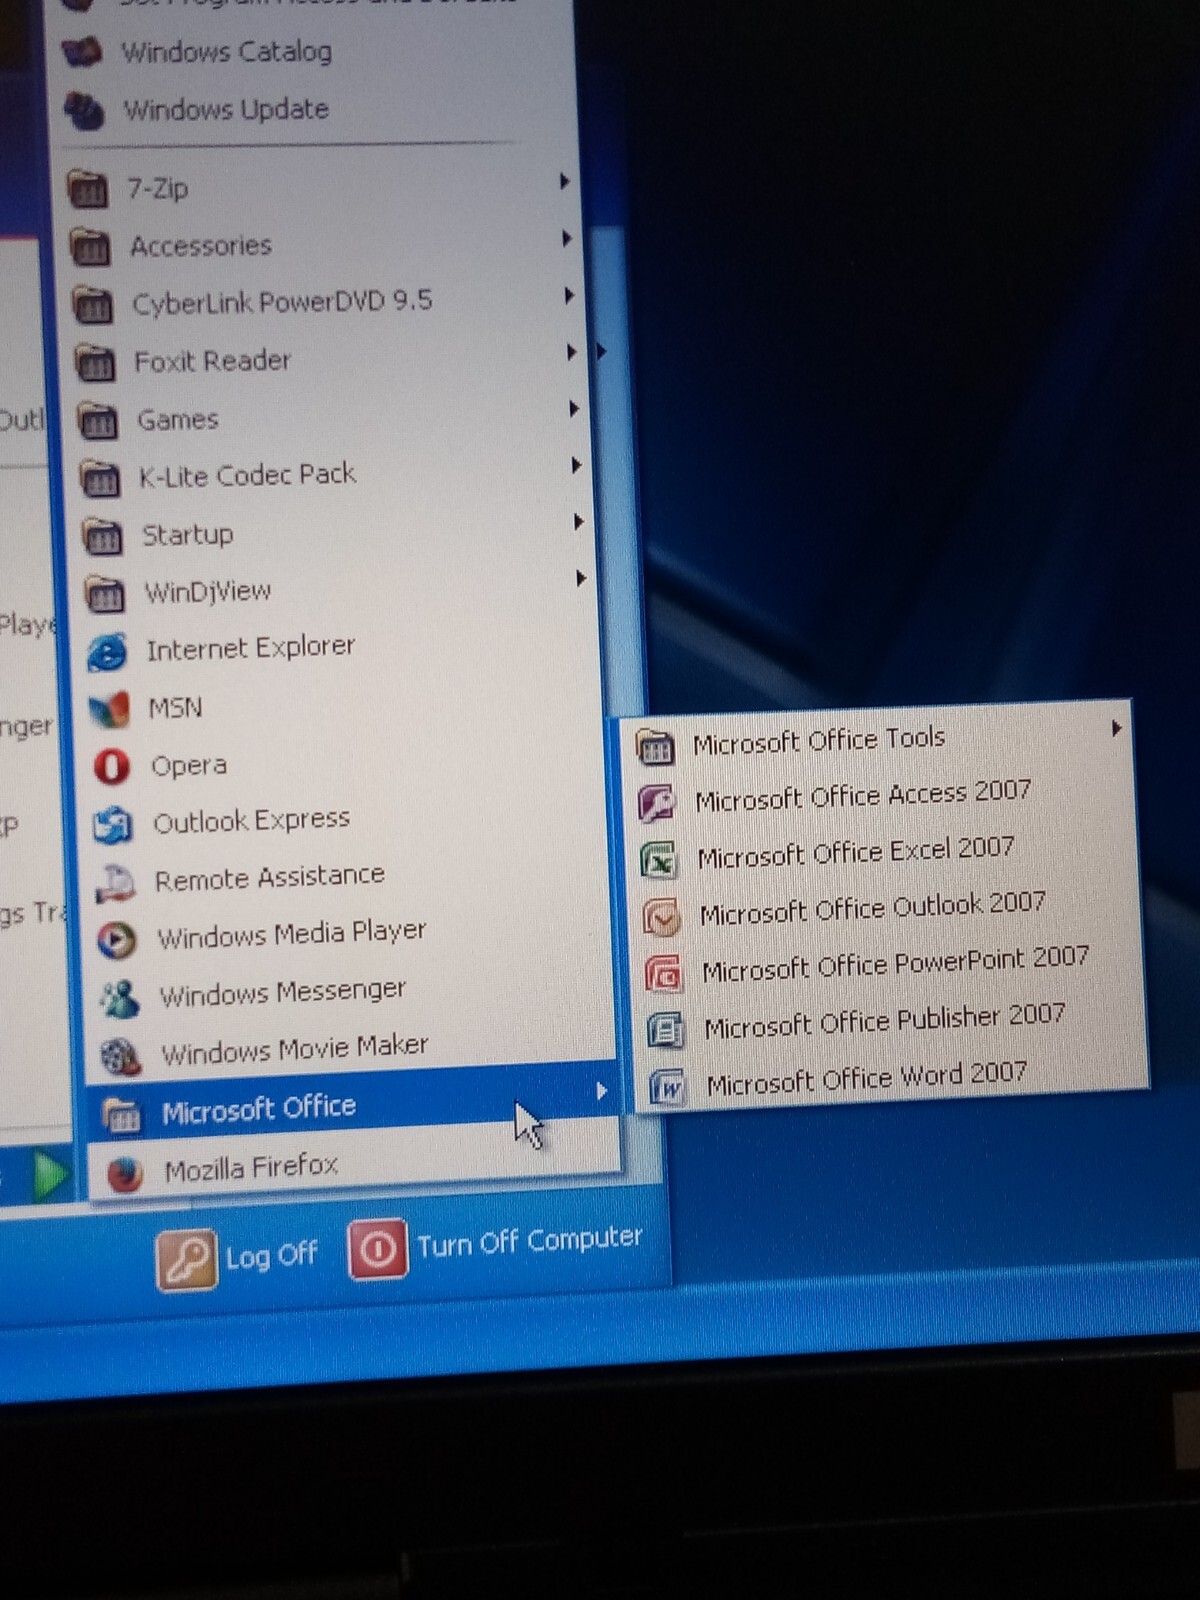The height and width of the screenshot is (1600, 1200).
Task: Click the Mozilla Firefox icon
Action: pos(124,1173)
